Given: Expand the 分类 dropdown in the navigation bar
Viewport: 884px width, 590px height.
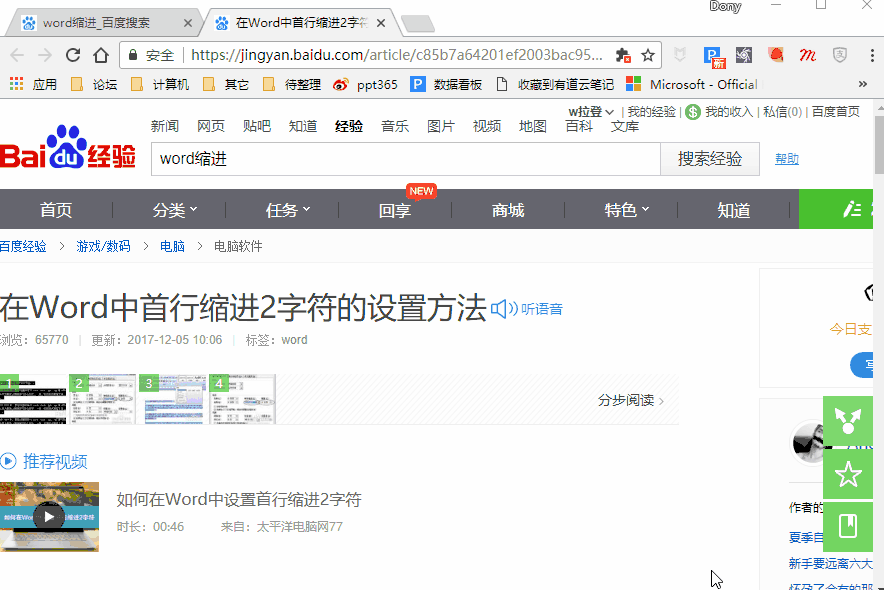Looking at the screenshot, I should [175, 210].
